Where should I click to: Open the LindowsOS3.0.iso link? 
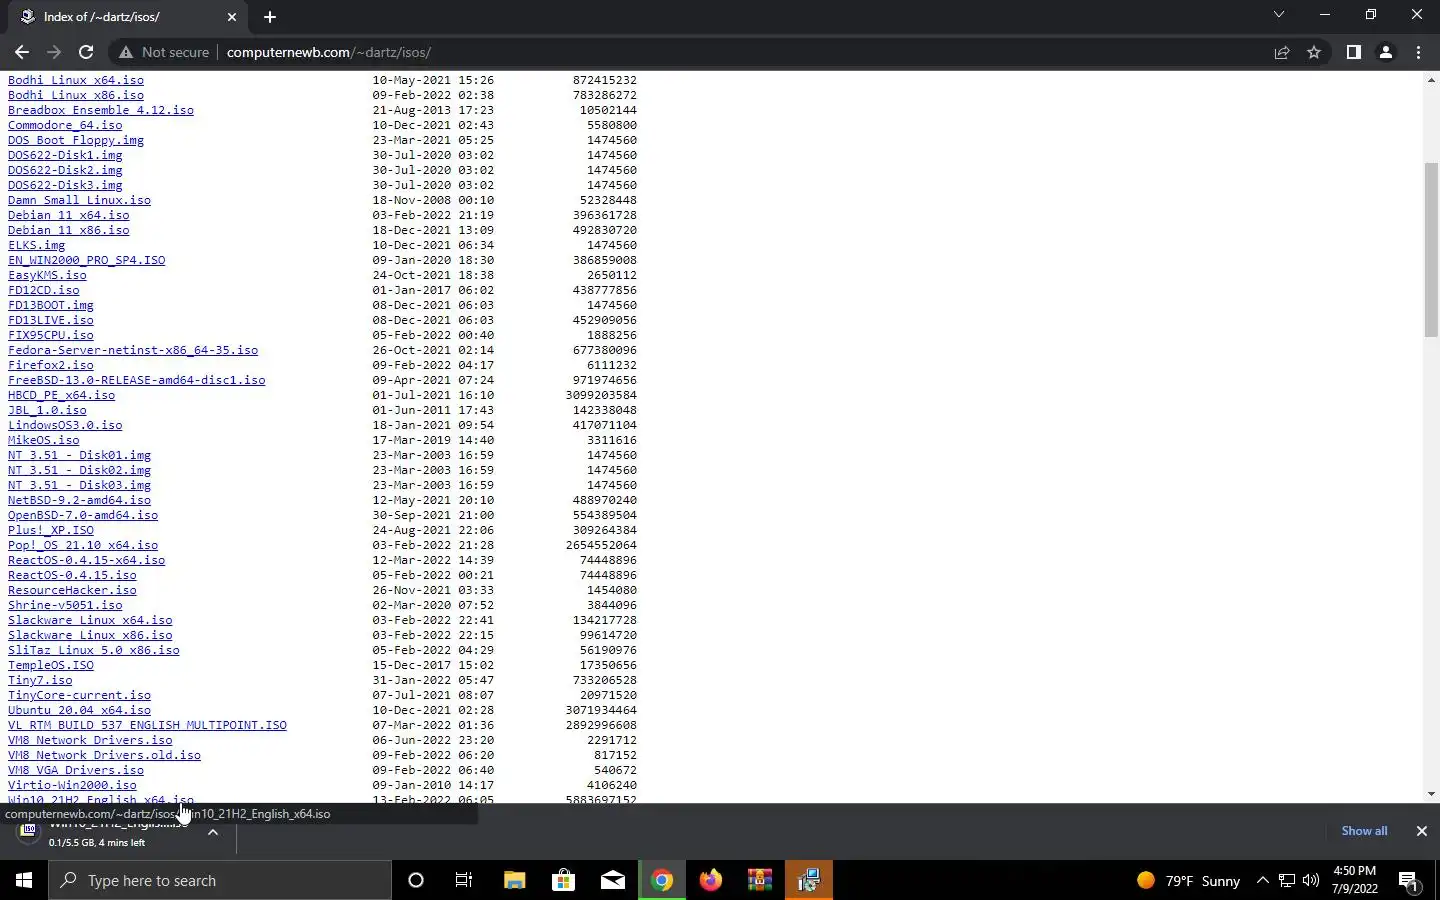click(x=65, y=425)
